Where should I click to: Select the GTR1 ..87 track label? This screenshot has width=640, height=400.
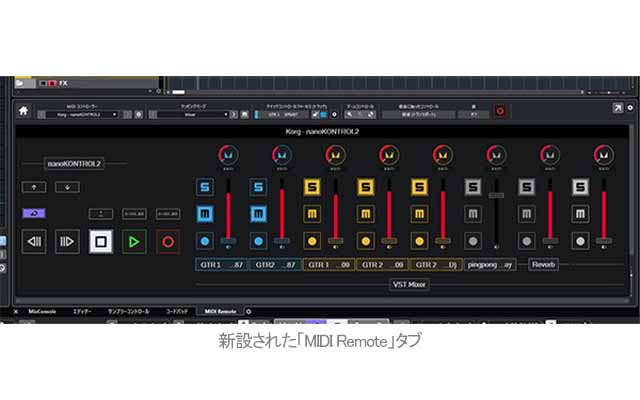click(222, 265)
